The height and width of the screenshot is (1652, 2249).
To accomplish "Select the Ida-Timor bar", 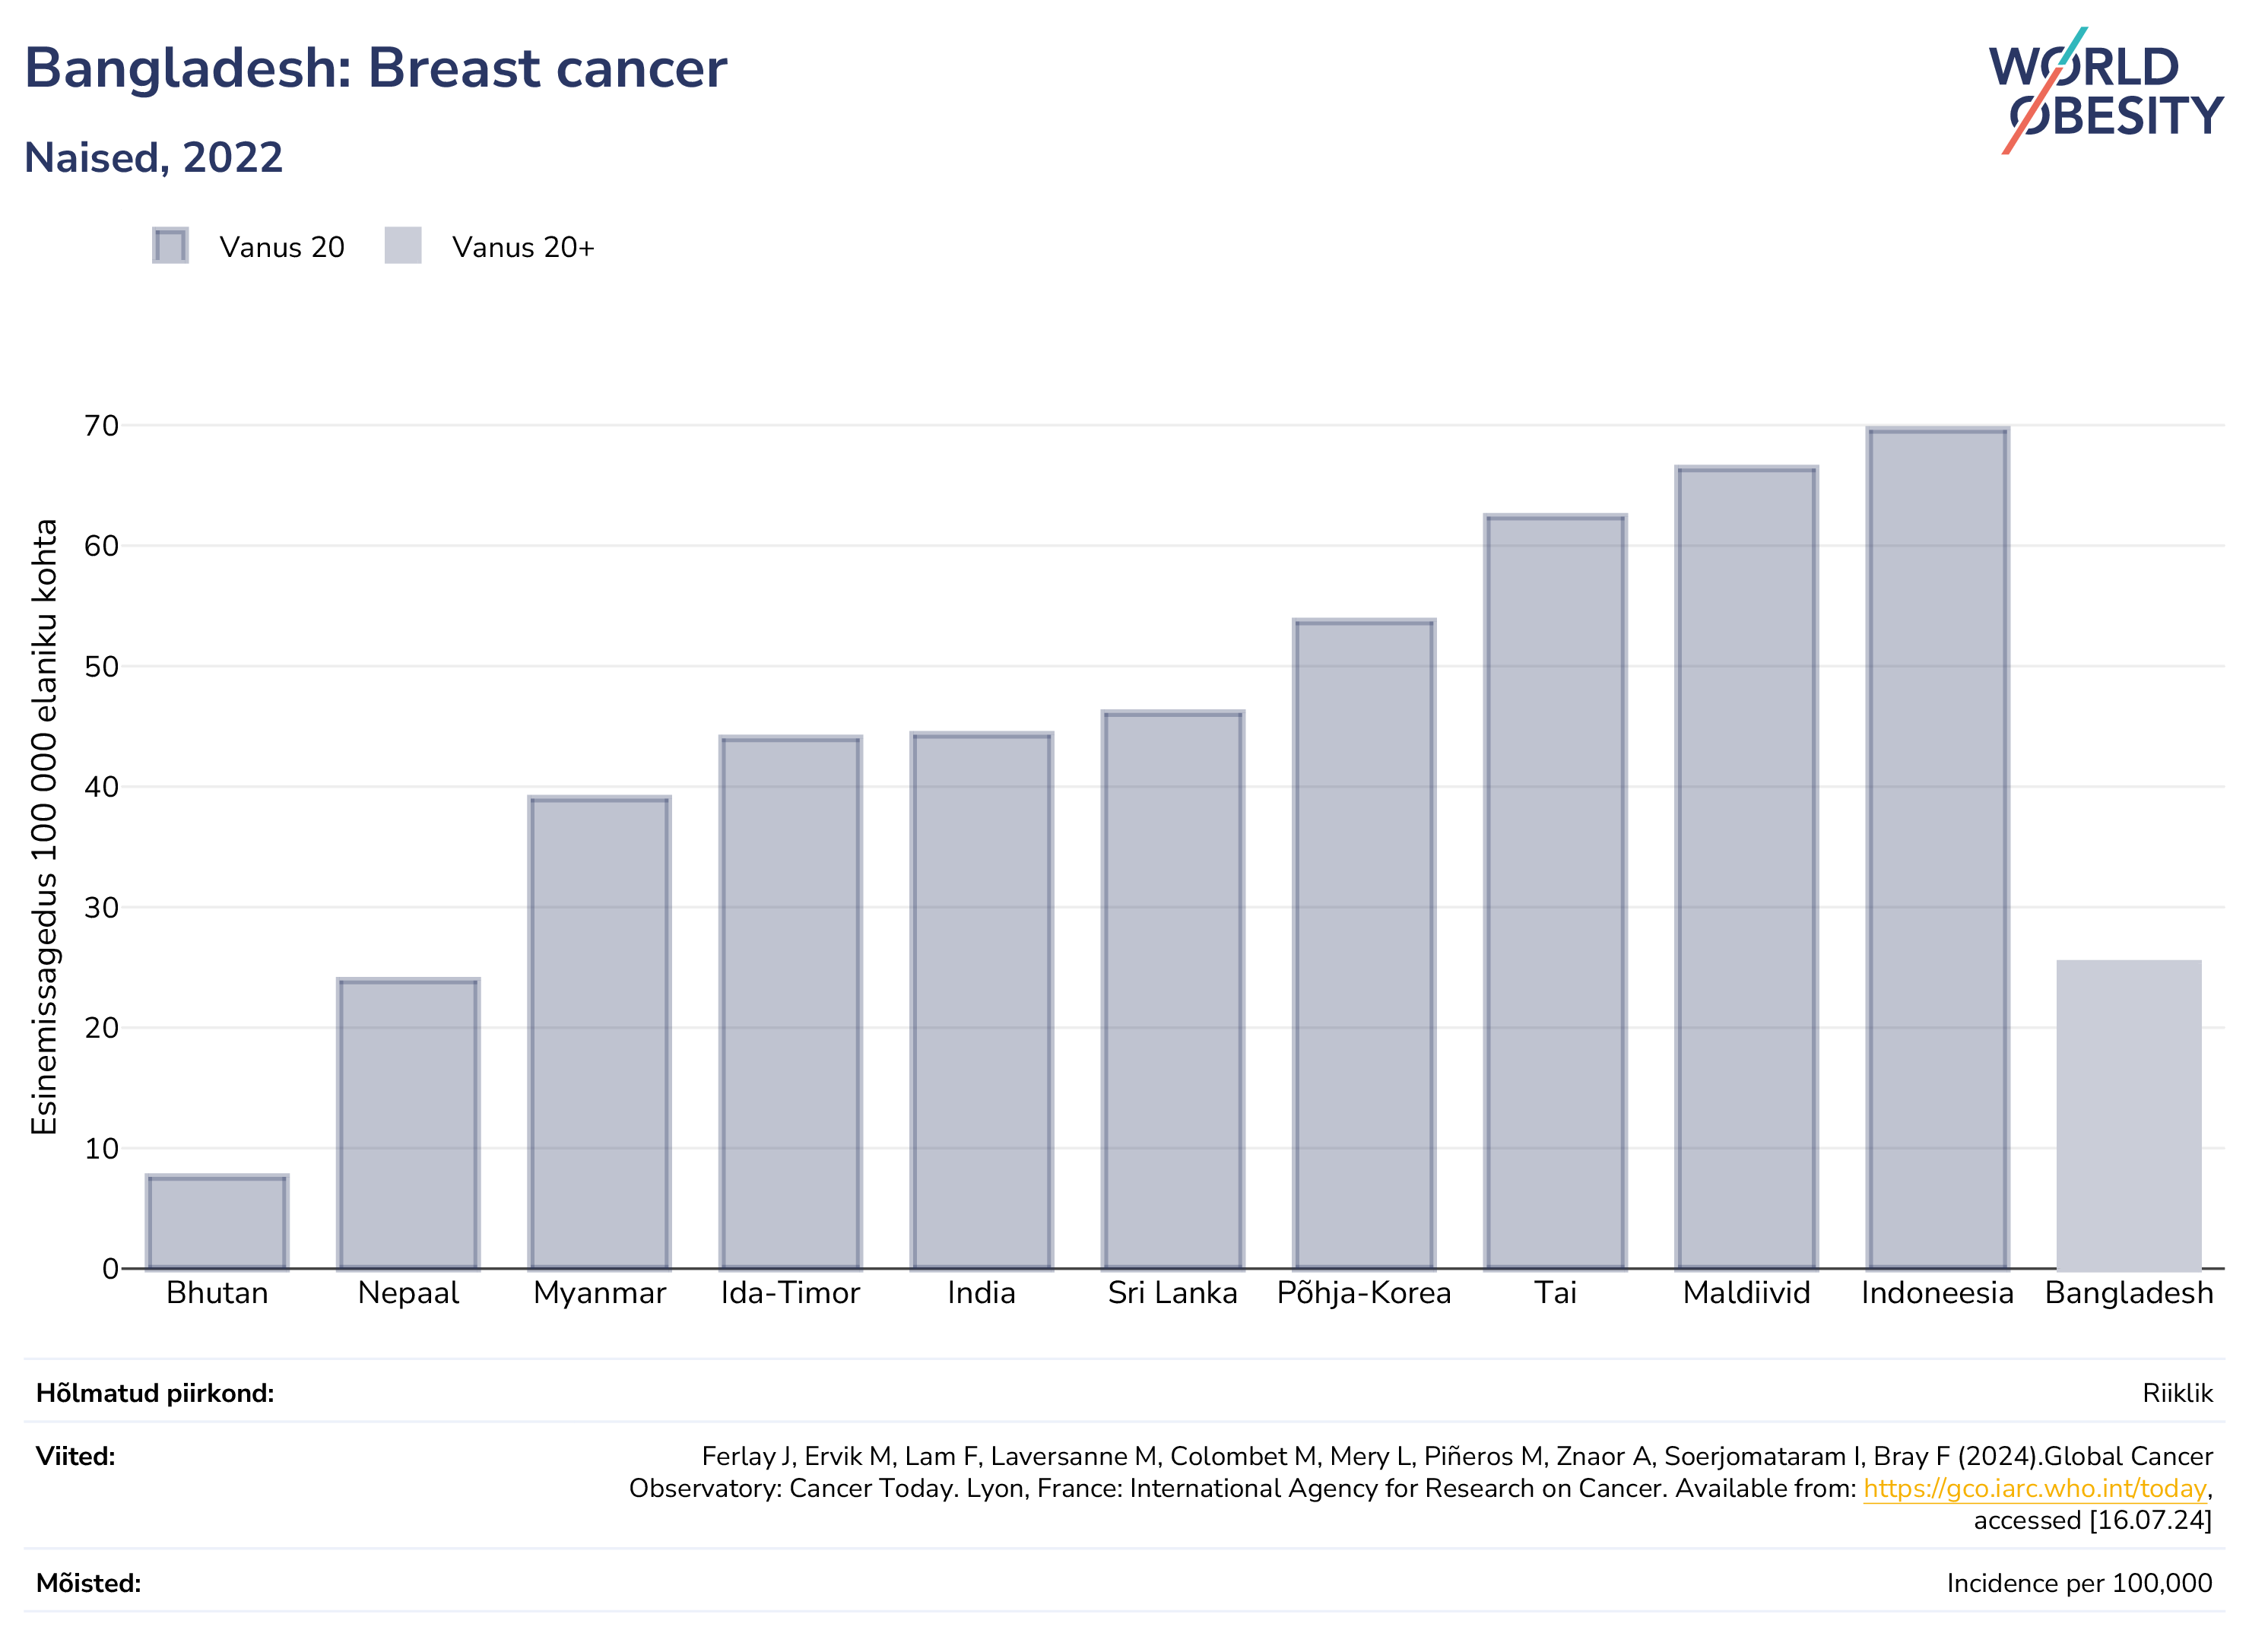I will point(791,1003).
